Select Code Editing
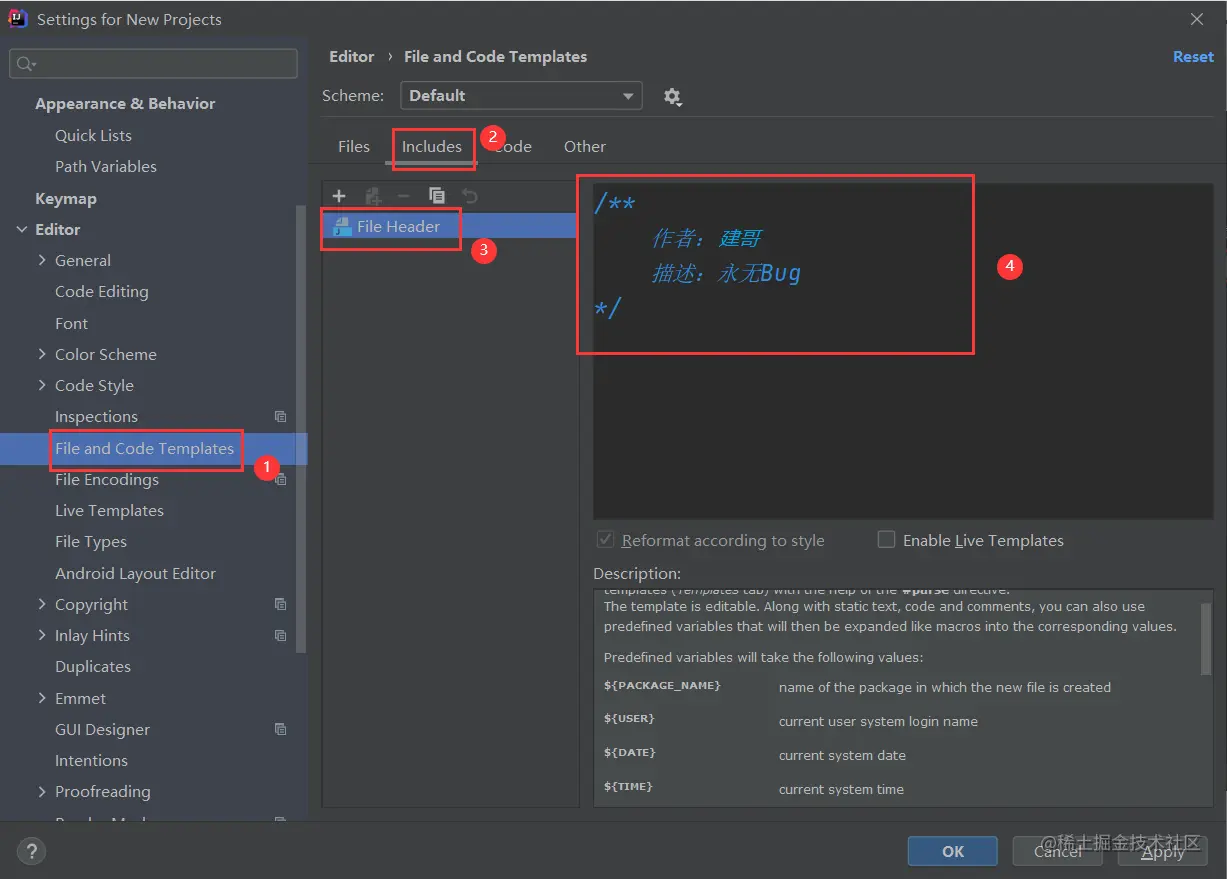 click(x=102, y=292)
